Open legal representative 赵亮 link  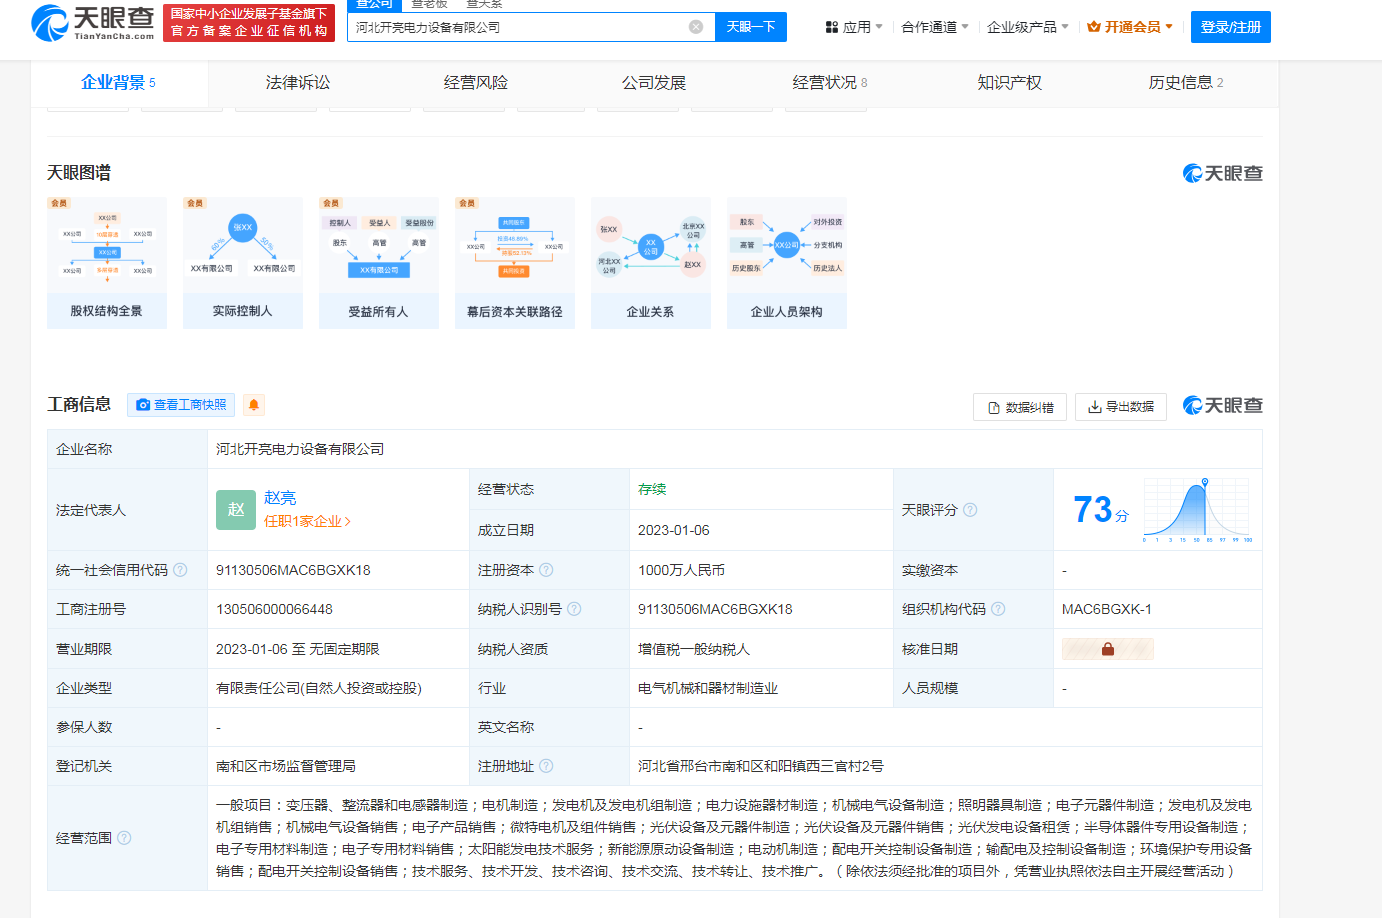(x=280, y=498)
